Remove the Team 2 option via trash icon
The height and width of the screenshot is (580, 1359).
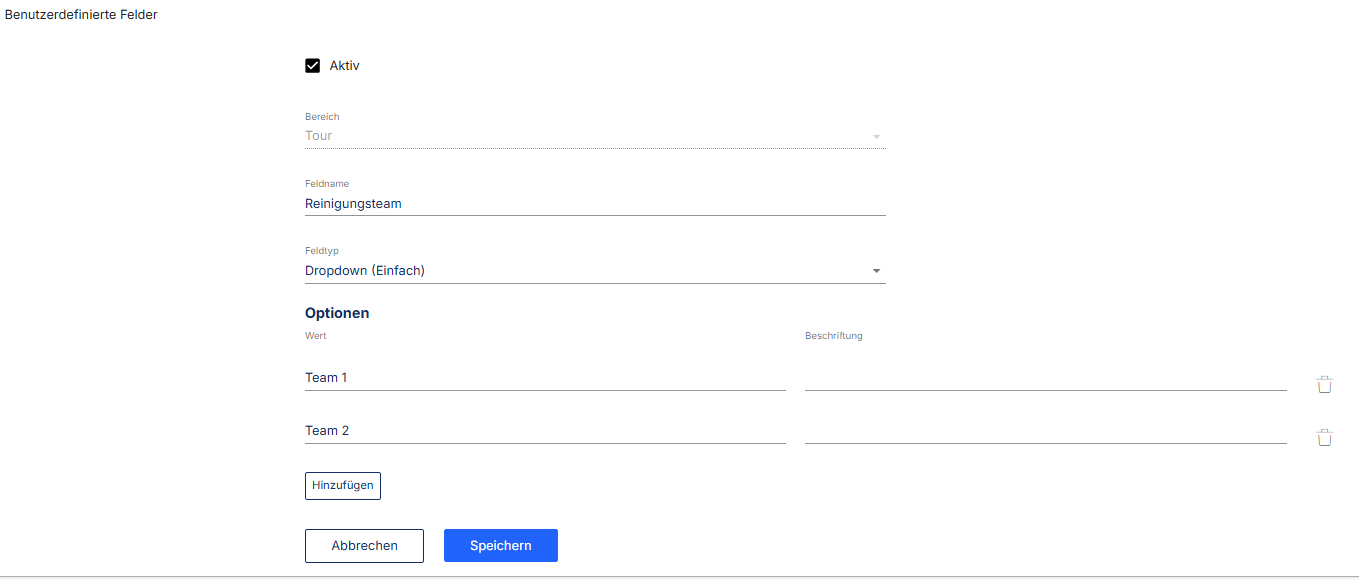(x=1324, y=438)
